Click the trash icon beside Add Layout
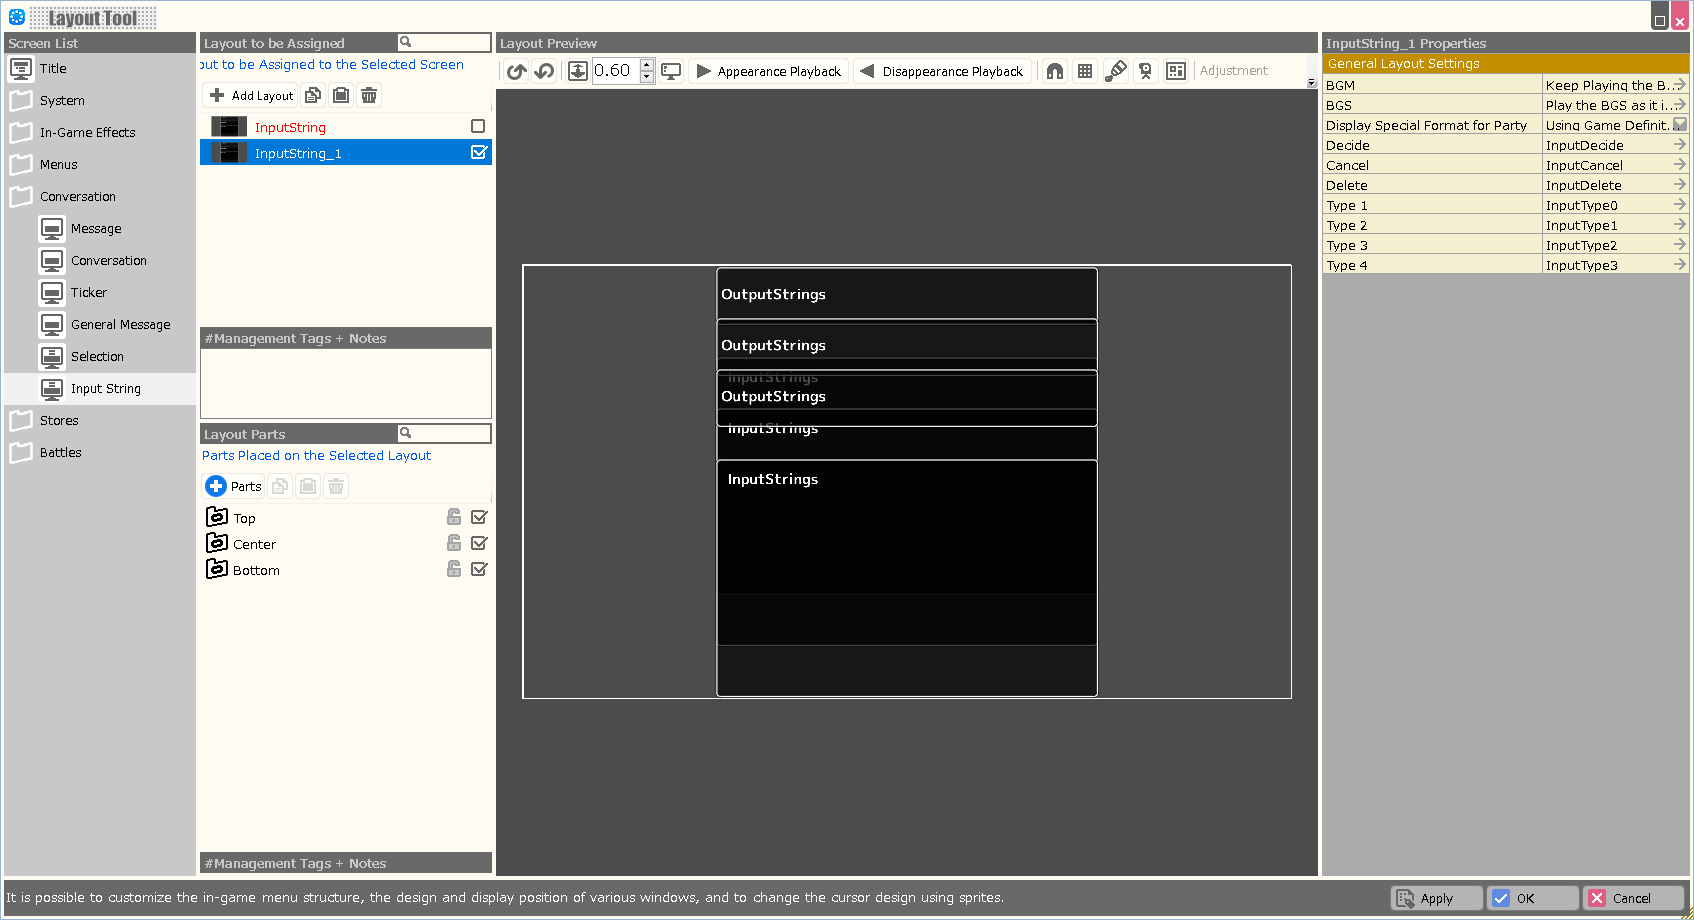The image size is (1694, 920). tap(369, 95)
